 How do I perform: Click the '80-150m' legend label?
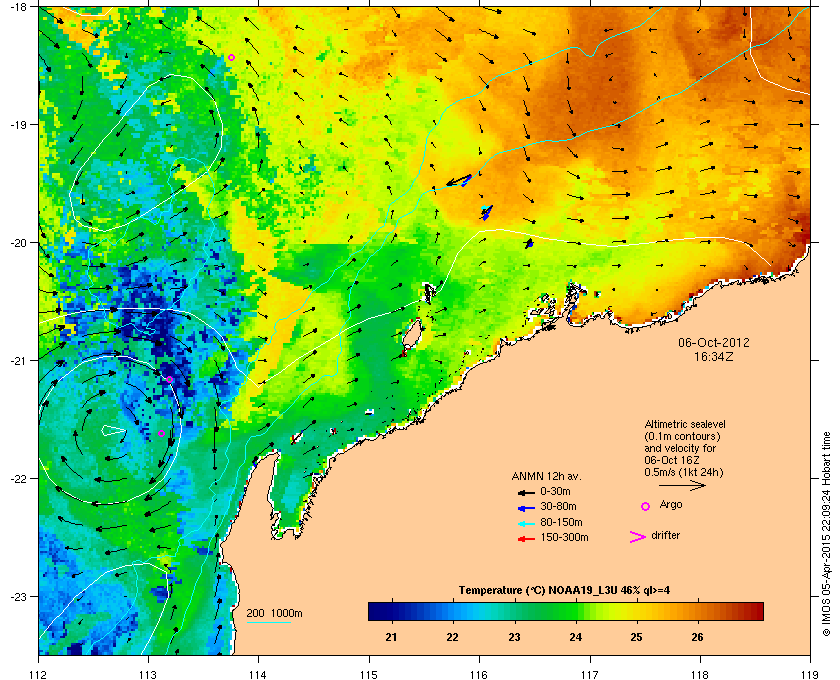pyautogui.click(x=561, y=522)
